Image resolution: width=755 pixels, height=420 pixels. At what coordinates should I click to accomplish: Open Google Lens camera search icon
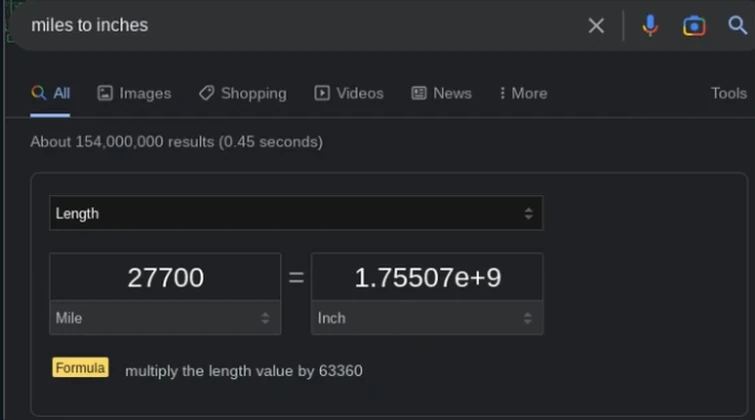pos(694,26)
